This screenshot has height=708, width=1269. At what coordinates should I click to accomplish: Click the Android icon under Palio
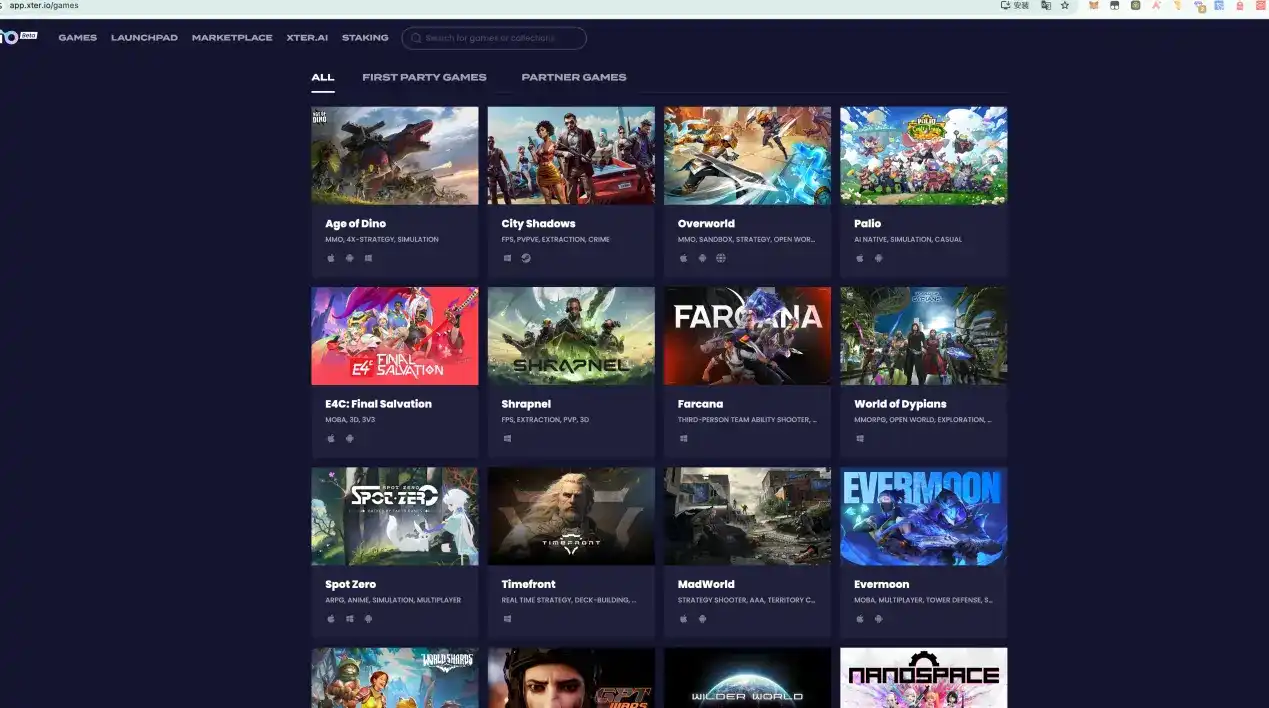pyautogui.click(x=878, y=258)
